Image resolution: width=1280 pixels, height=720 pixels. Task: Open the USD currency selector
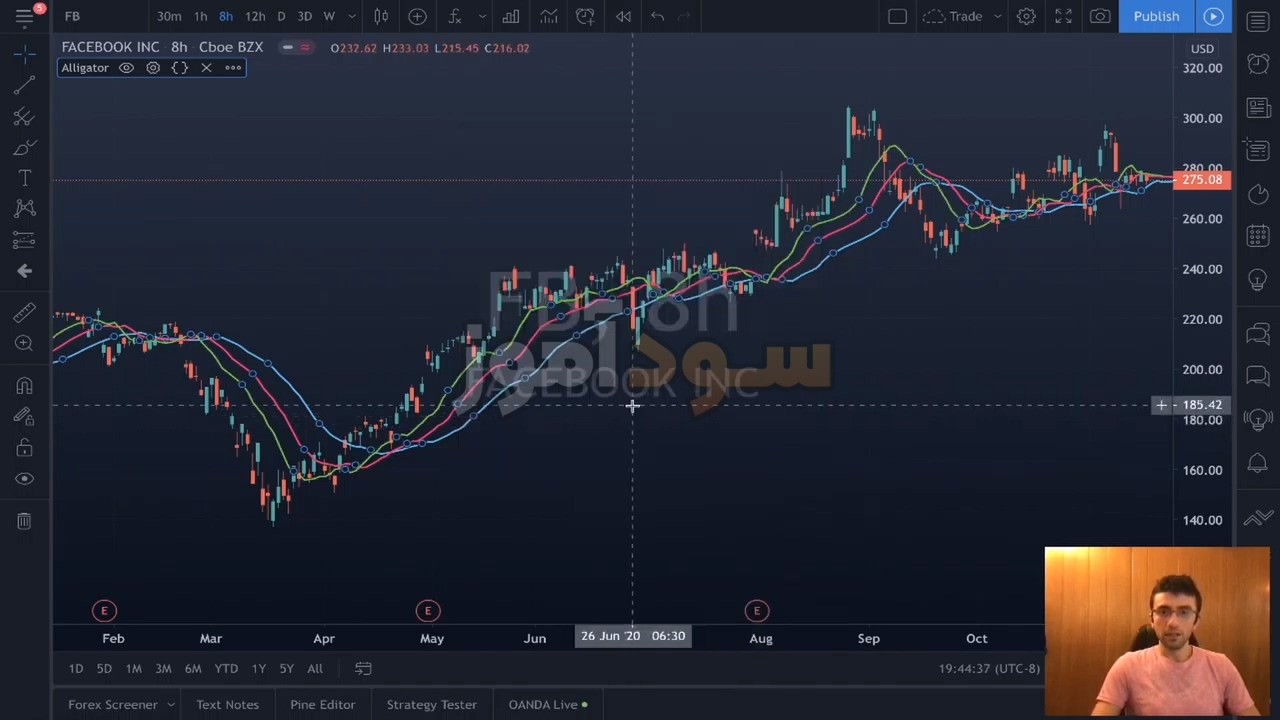[1202, 48]
